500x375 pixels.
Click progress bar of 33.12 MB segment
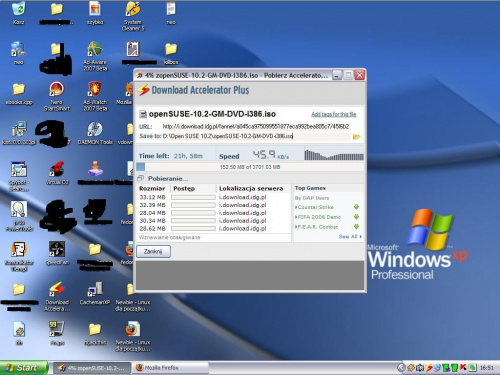[193, 197]
